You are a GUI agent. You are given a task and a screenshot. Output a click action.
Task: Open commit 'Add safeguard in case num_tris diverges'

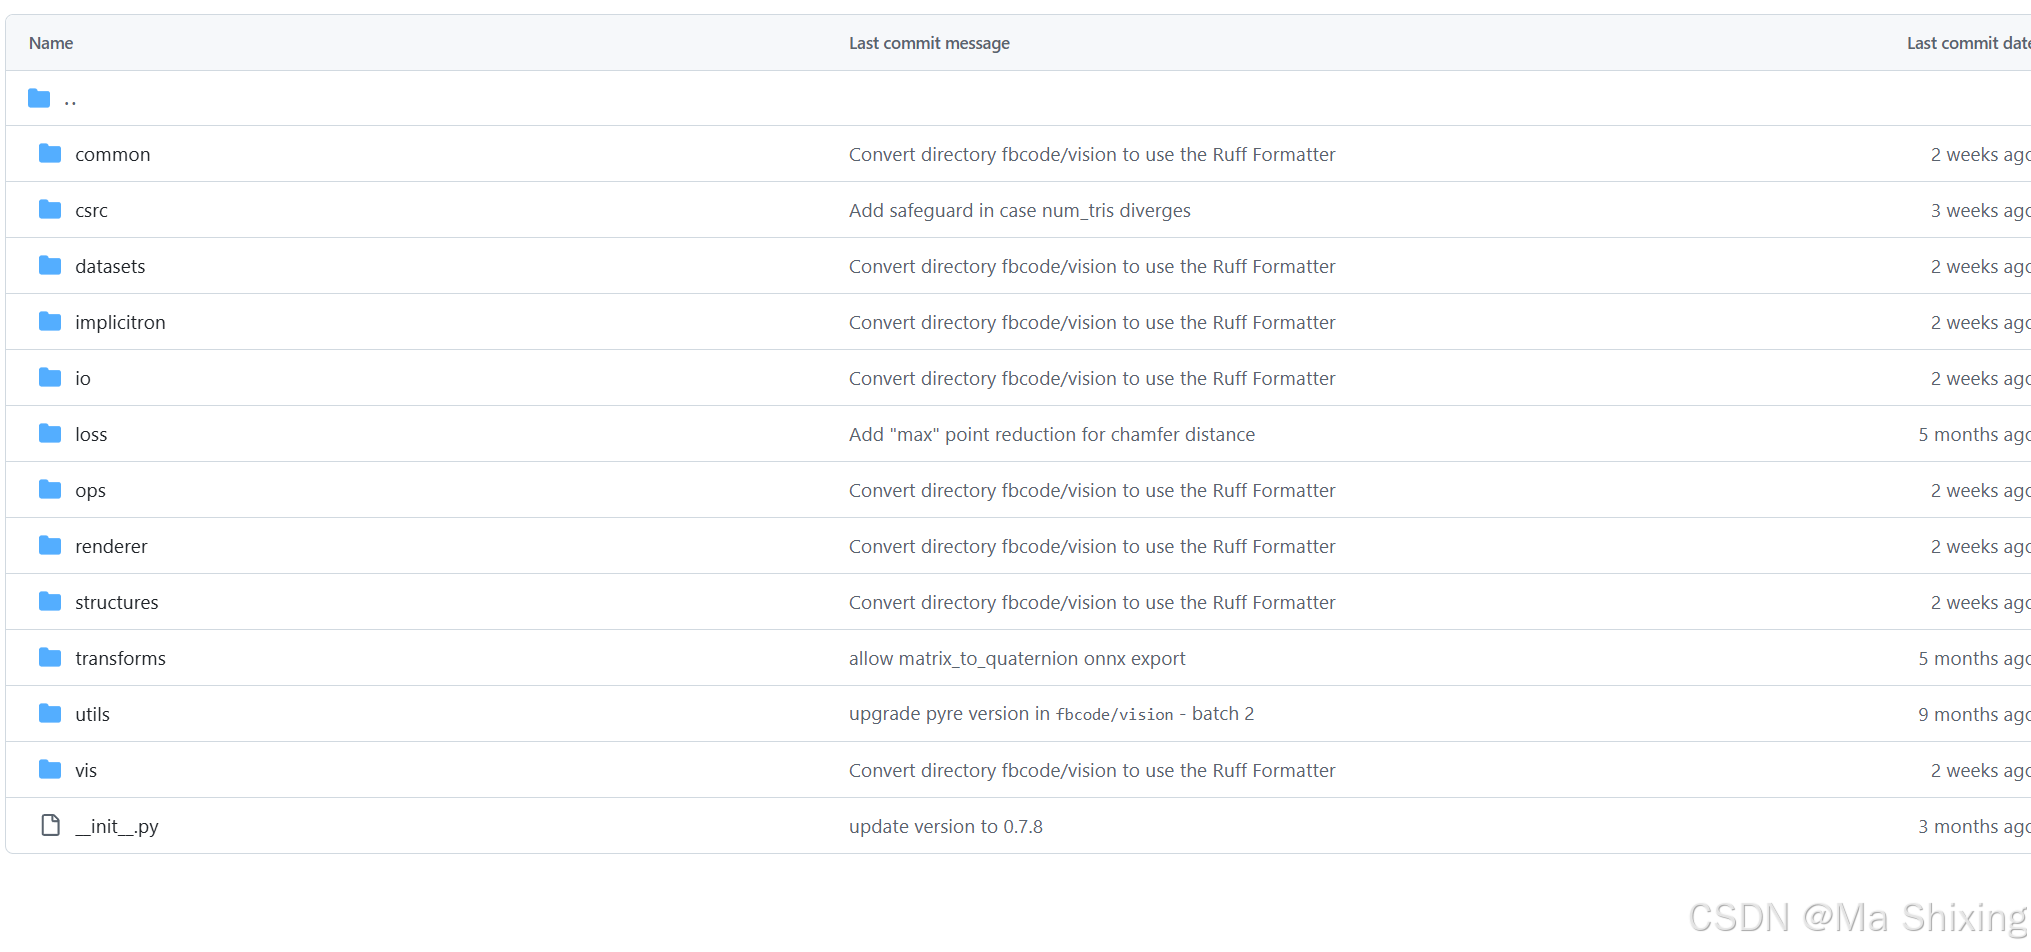click(1019, 209)
